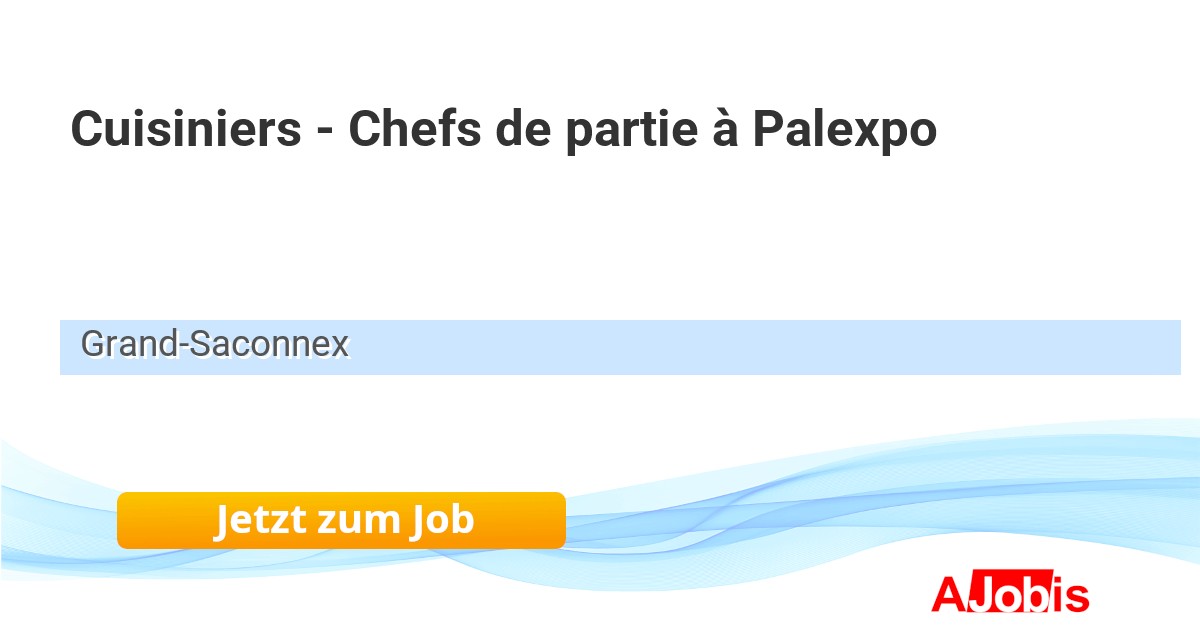Open the AJobis logo
The width and height of the screenshot is (1200, 630).
(1009, 594)
